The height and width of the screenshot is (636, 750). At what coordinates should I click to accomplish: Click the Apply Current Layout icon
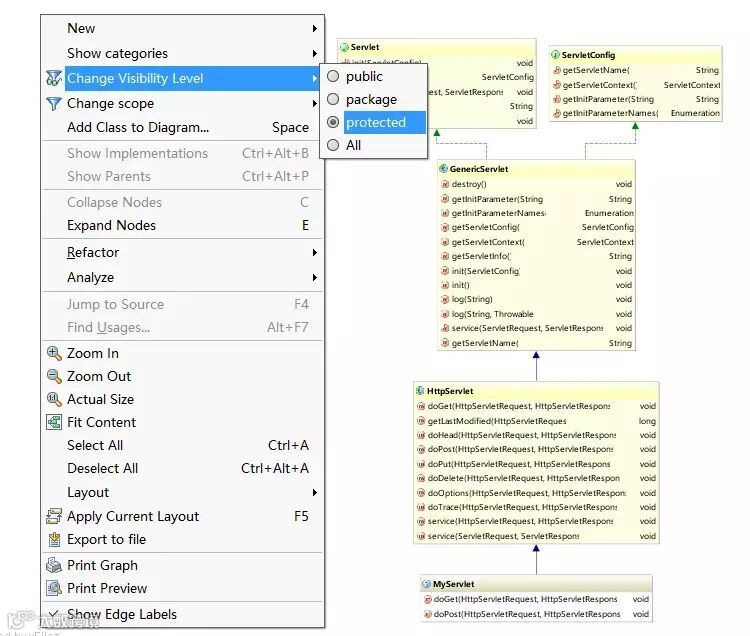[x=54, y=516]
